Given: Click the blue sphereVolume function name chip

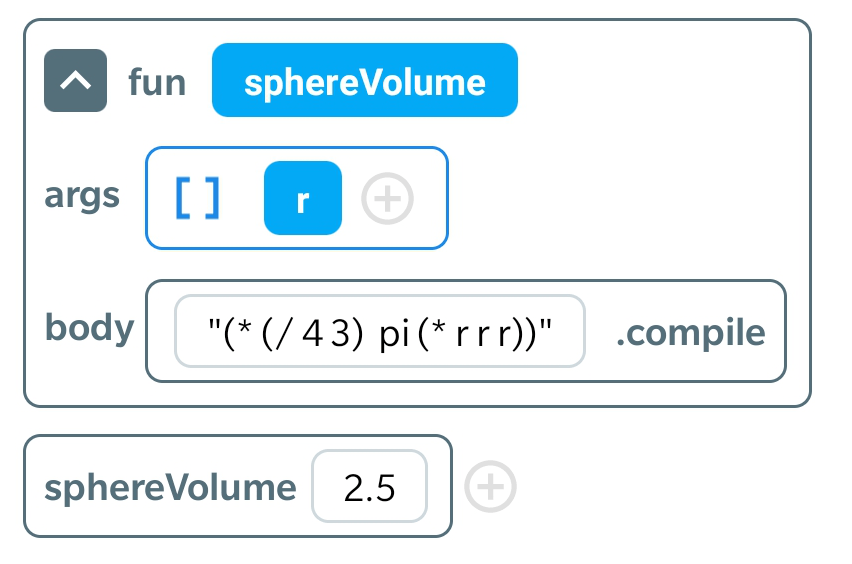Looking at the screenshot, I should 364,81.
